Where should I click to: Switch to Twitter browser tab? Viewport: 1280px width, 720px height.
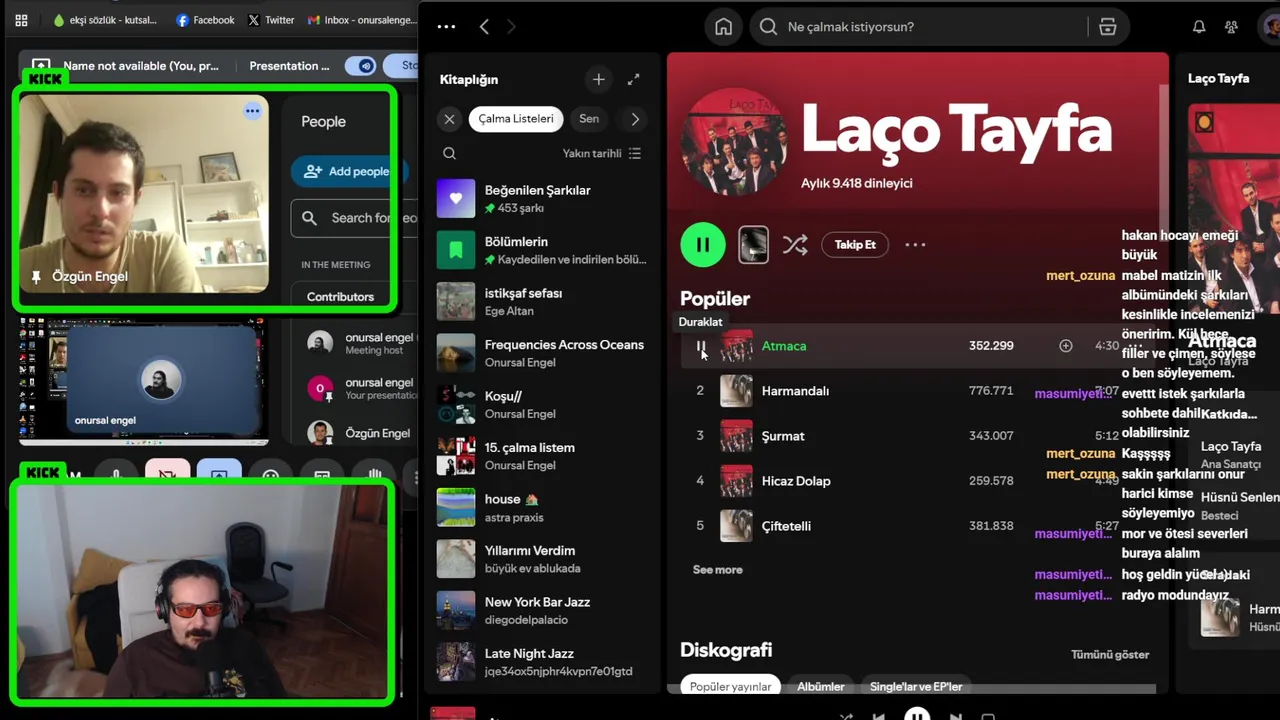[271, 20]
